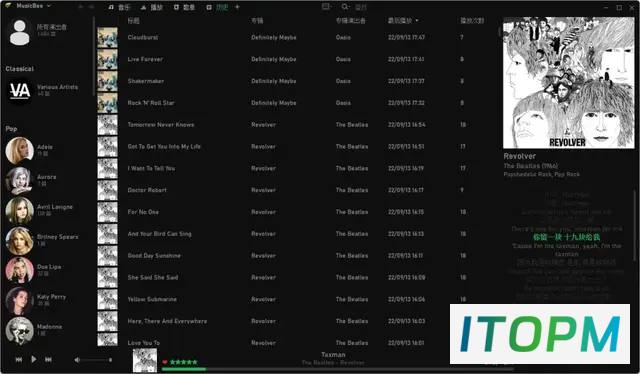This screenshot has height=374, width=640.
Task: Seek in the green playback progress bar
Action: coord(337,369)
